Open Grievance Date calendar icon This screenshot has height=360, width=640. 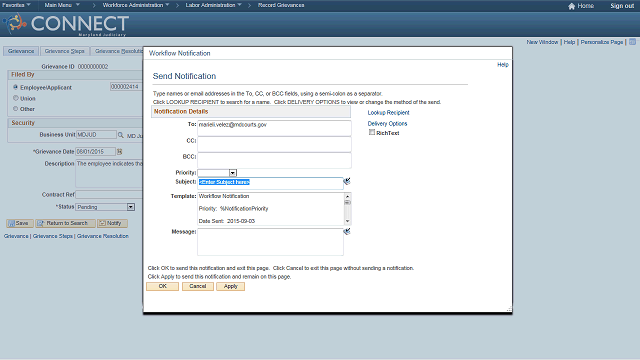pos(120,151)
